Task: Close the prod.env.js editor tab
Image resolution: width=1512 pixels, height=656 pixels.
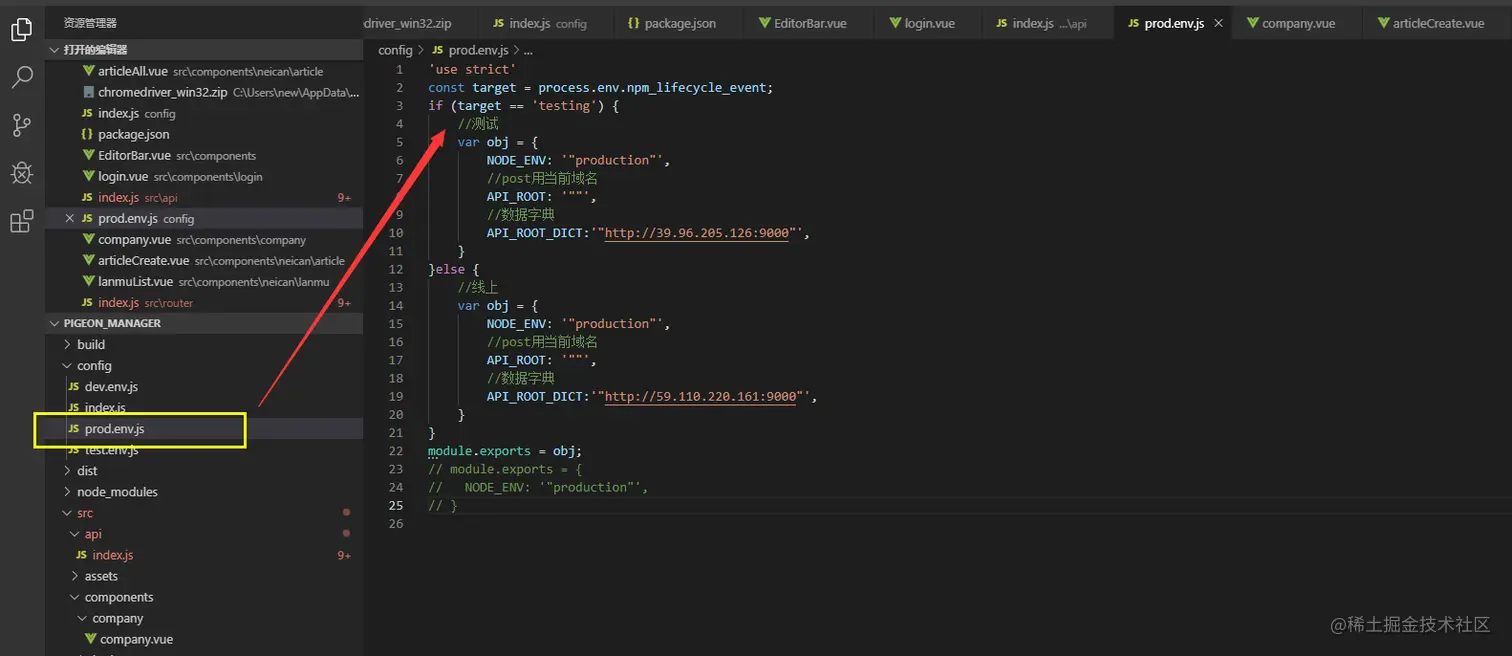Action: (1218, 23)
